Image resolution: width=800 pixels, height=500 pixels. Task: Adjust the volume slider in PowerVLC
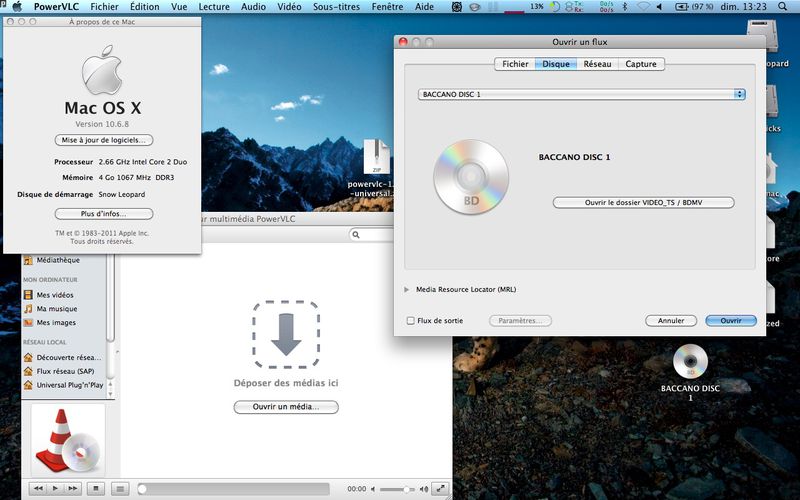click(x=397, y=489)
